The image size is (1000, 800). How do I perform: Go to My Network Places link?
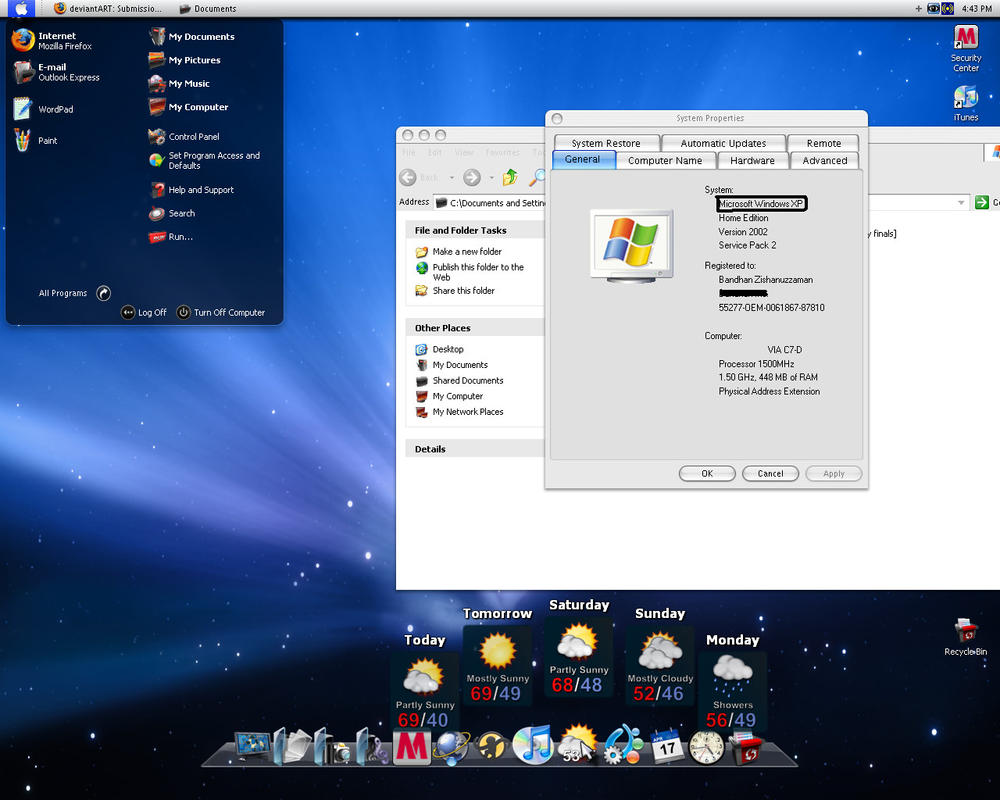coord(460,411)
